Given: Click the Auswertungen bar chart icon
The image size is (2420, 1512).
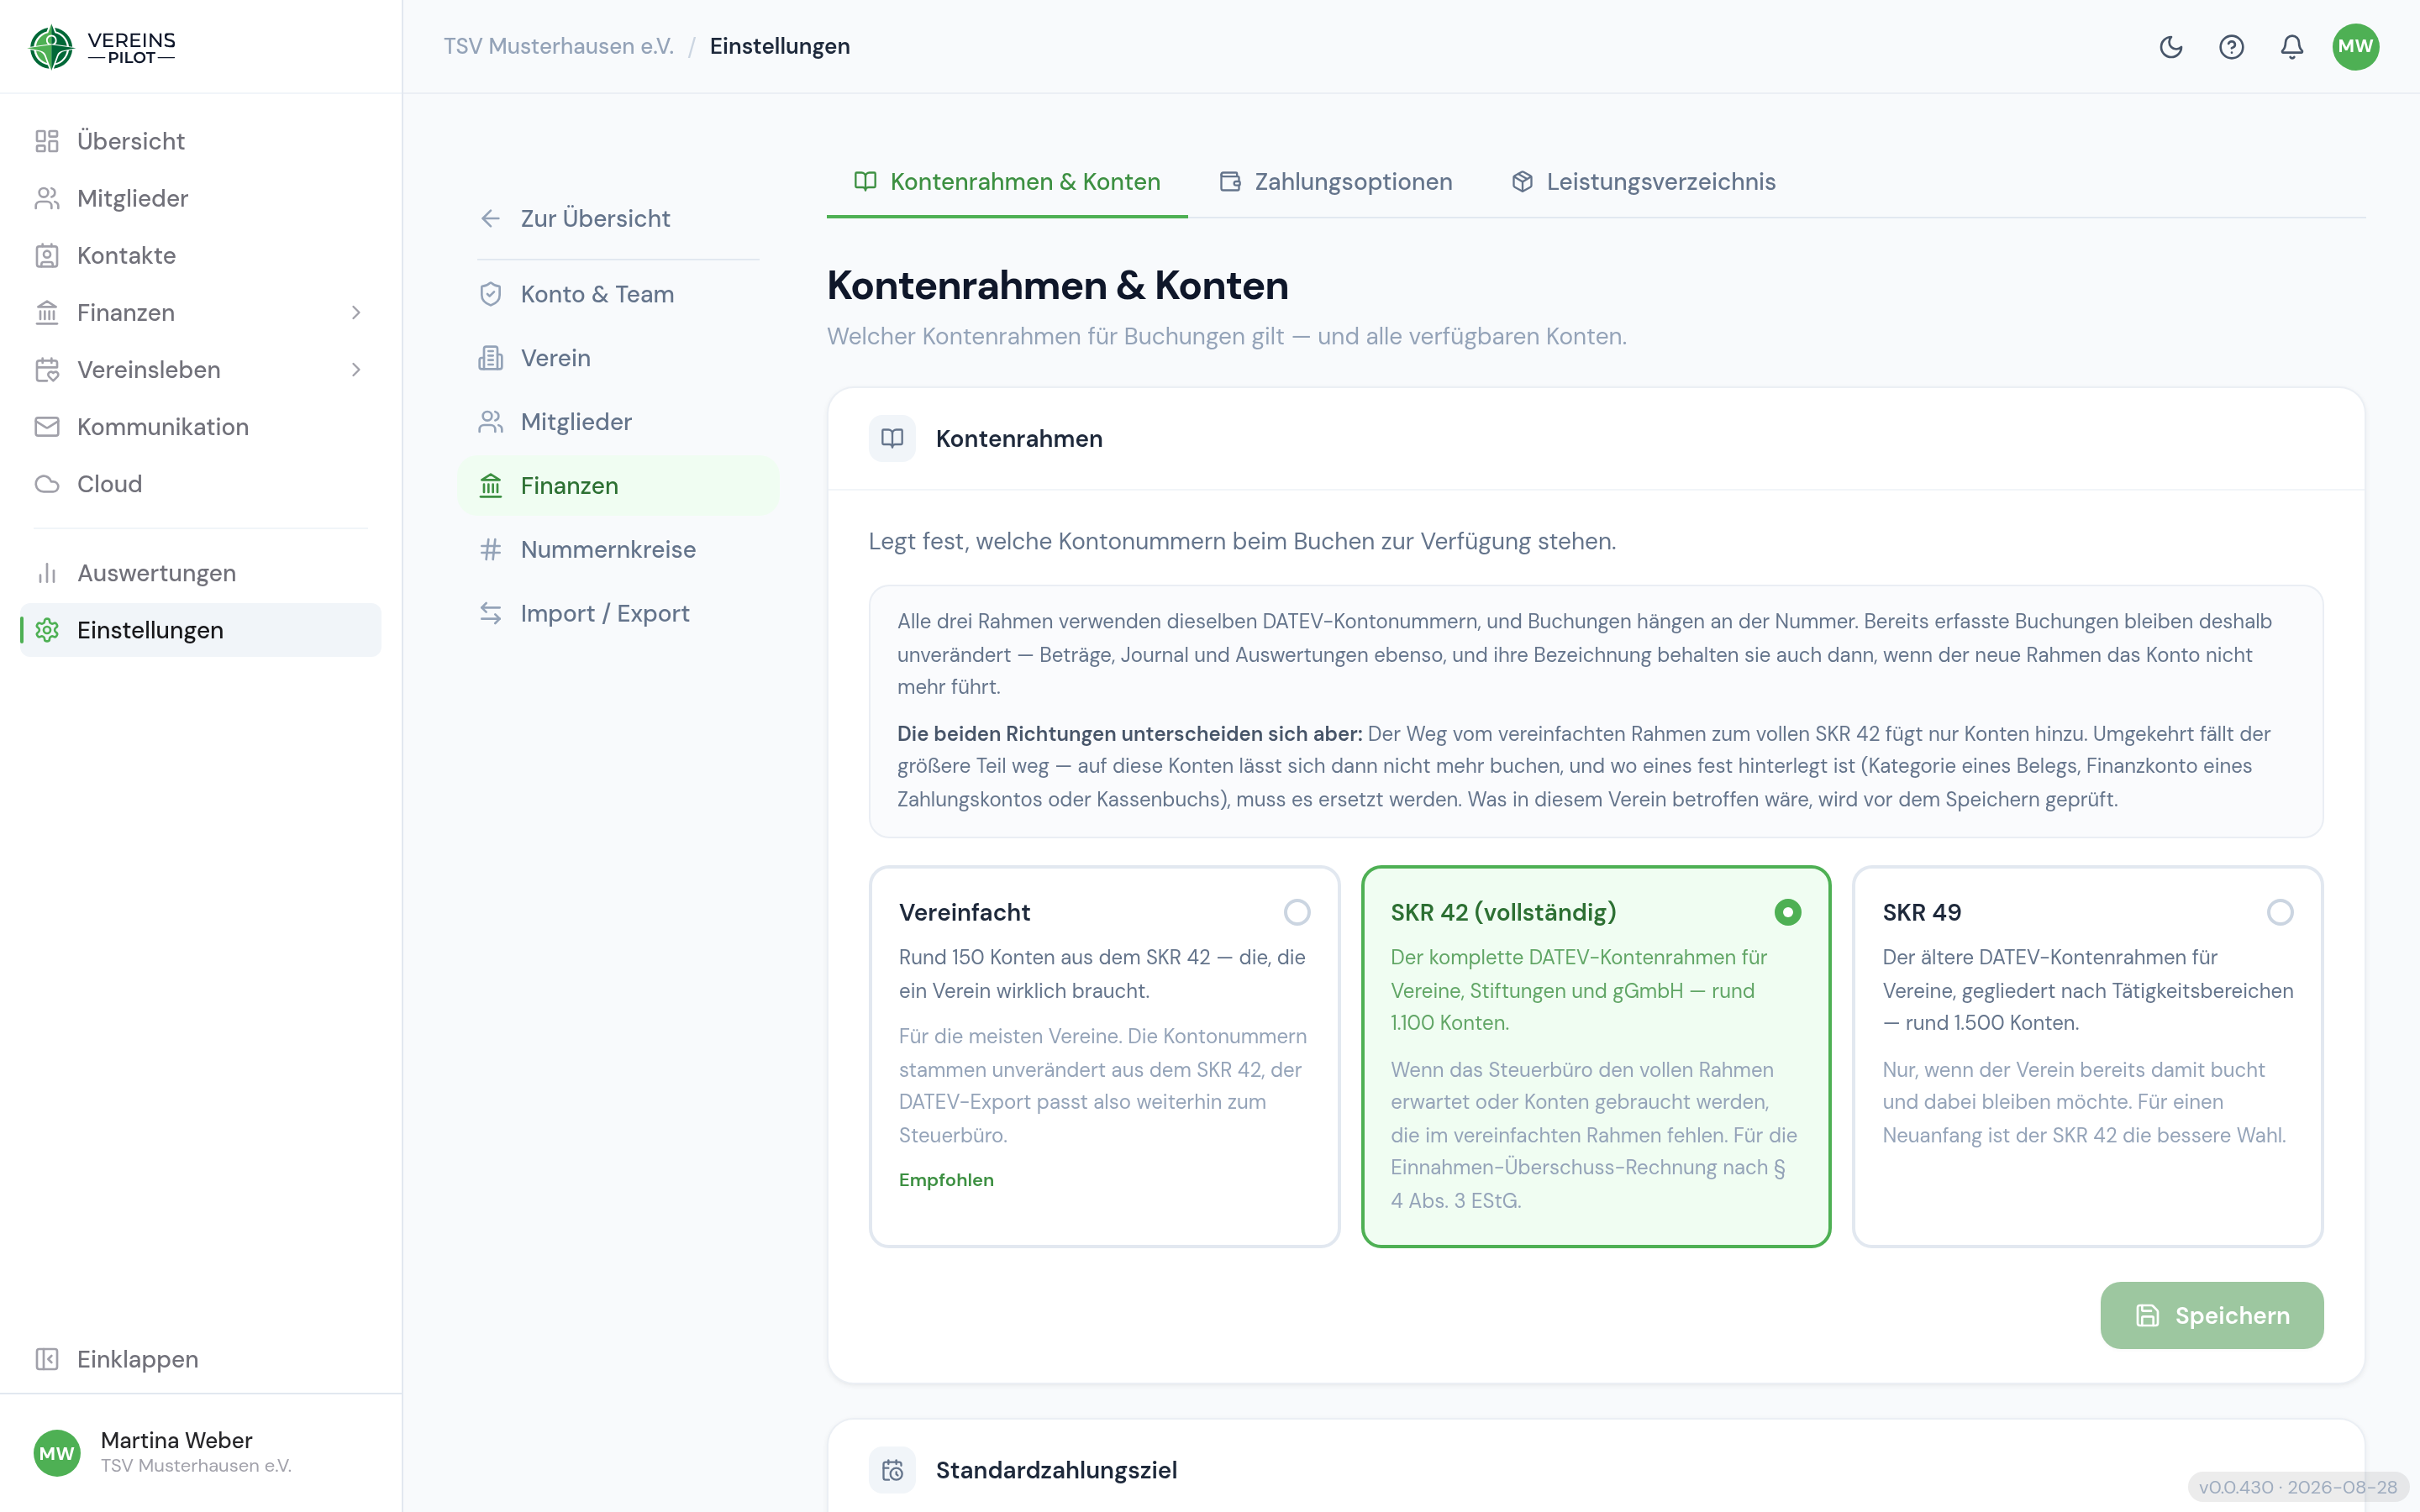Looking at the screenshot, I should pos(47,573).
